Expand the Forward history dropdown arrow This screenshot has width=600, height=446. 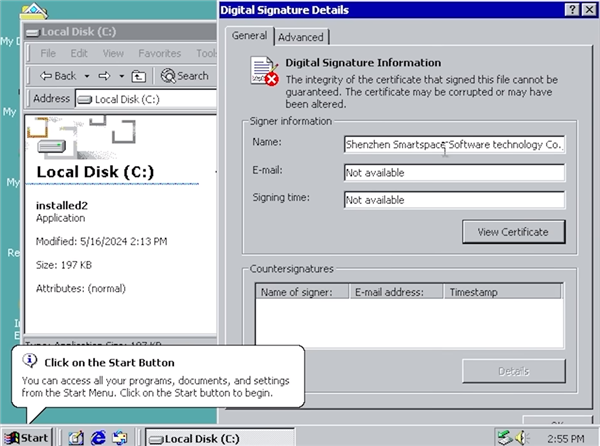click(120, 76)
